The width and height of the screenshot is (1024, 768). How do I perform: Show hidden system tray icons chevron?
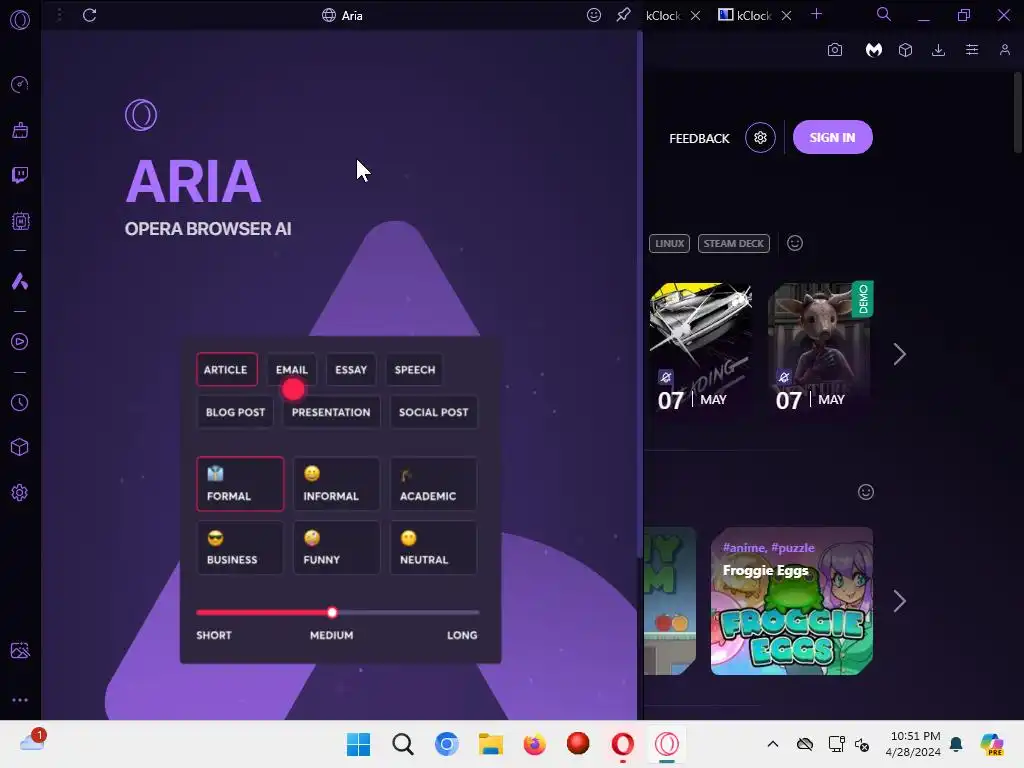point(773,744)
